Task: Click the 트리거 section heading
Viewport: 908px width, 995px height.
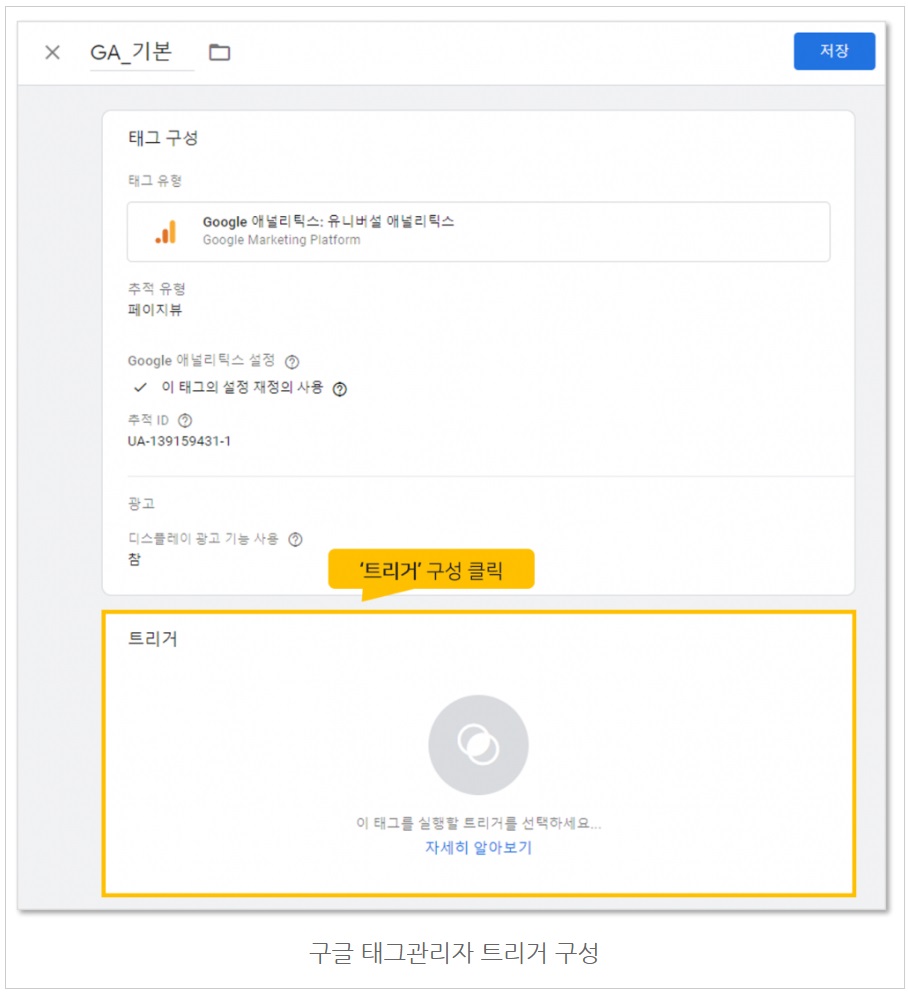Action: [153, 638]
